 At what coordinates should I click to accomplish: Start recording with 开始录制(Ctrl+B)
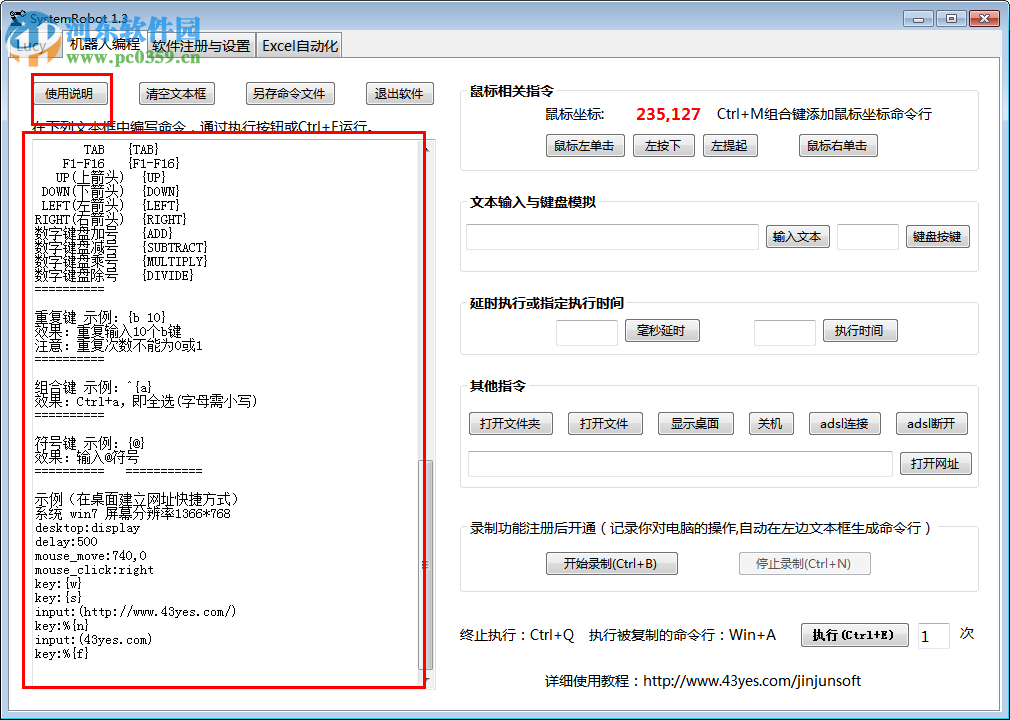pyautogui.click(x=611, y=563)
